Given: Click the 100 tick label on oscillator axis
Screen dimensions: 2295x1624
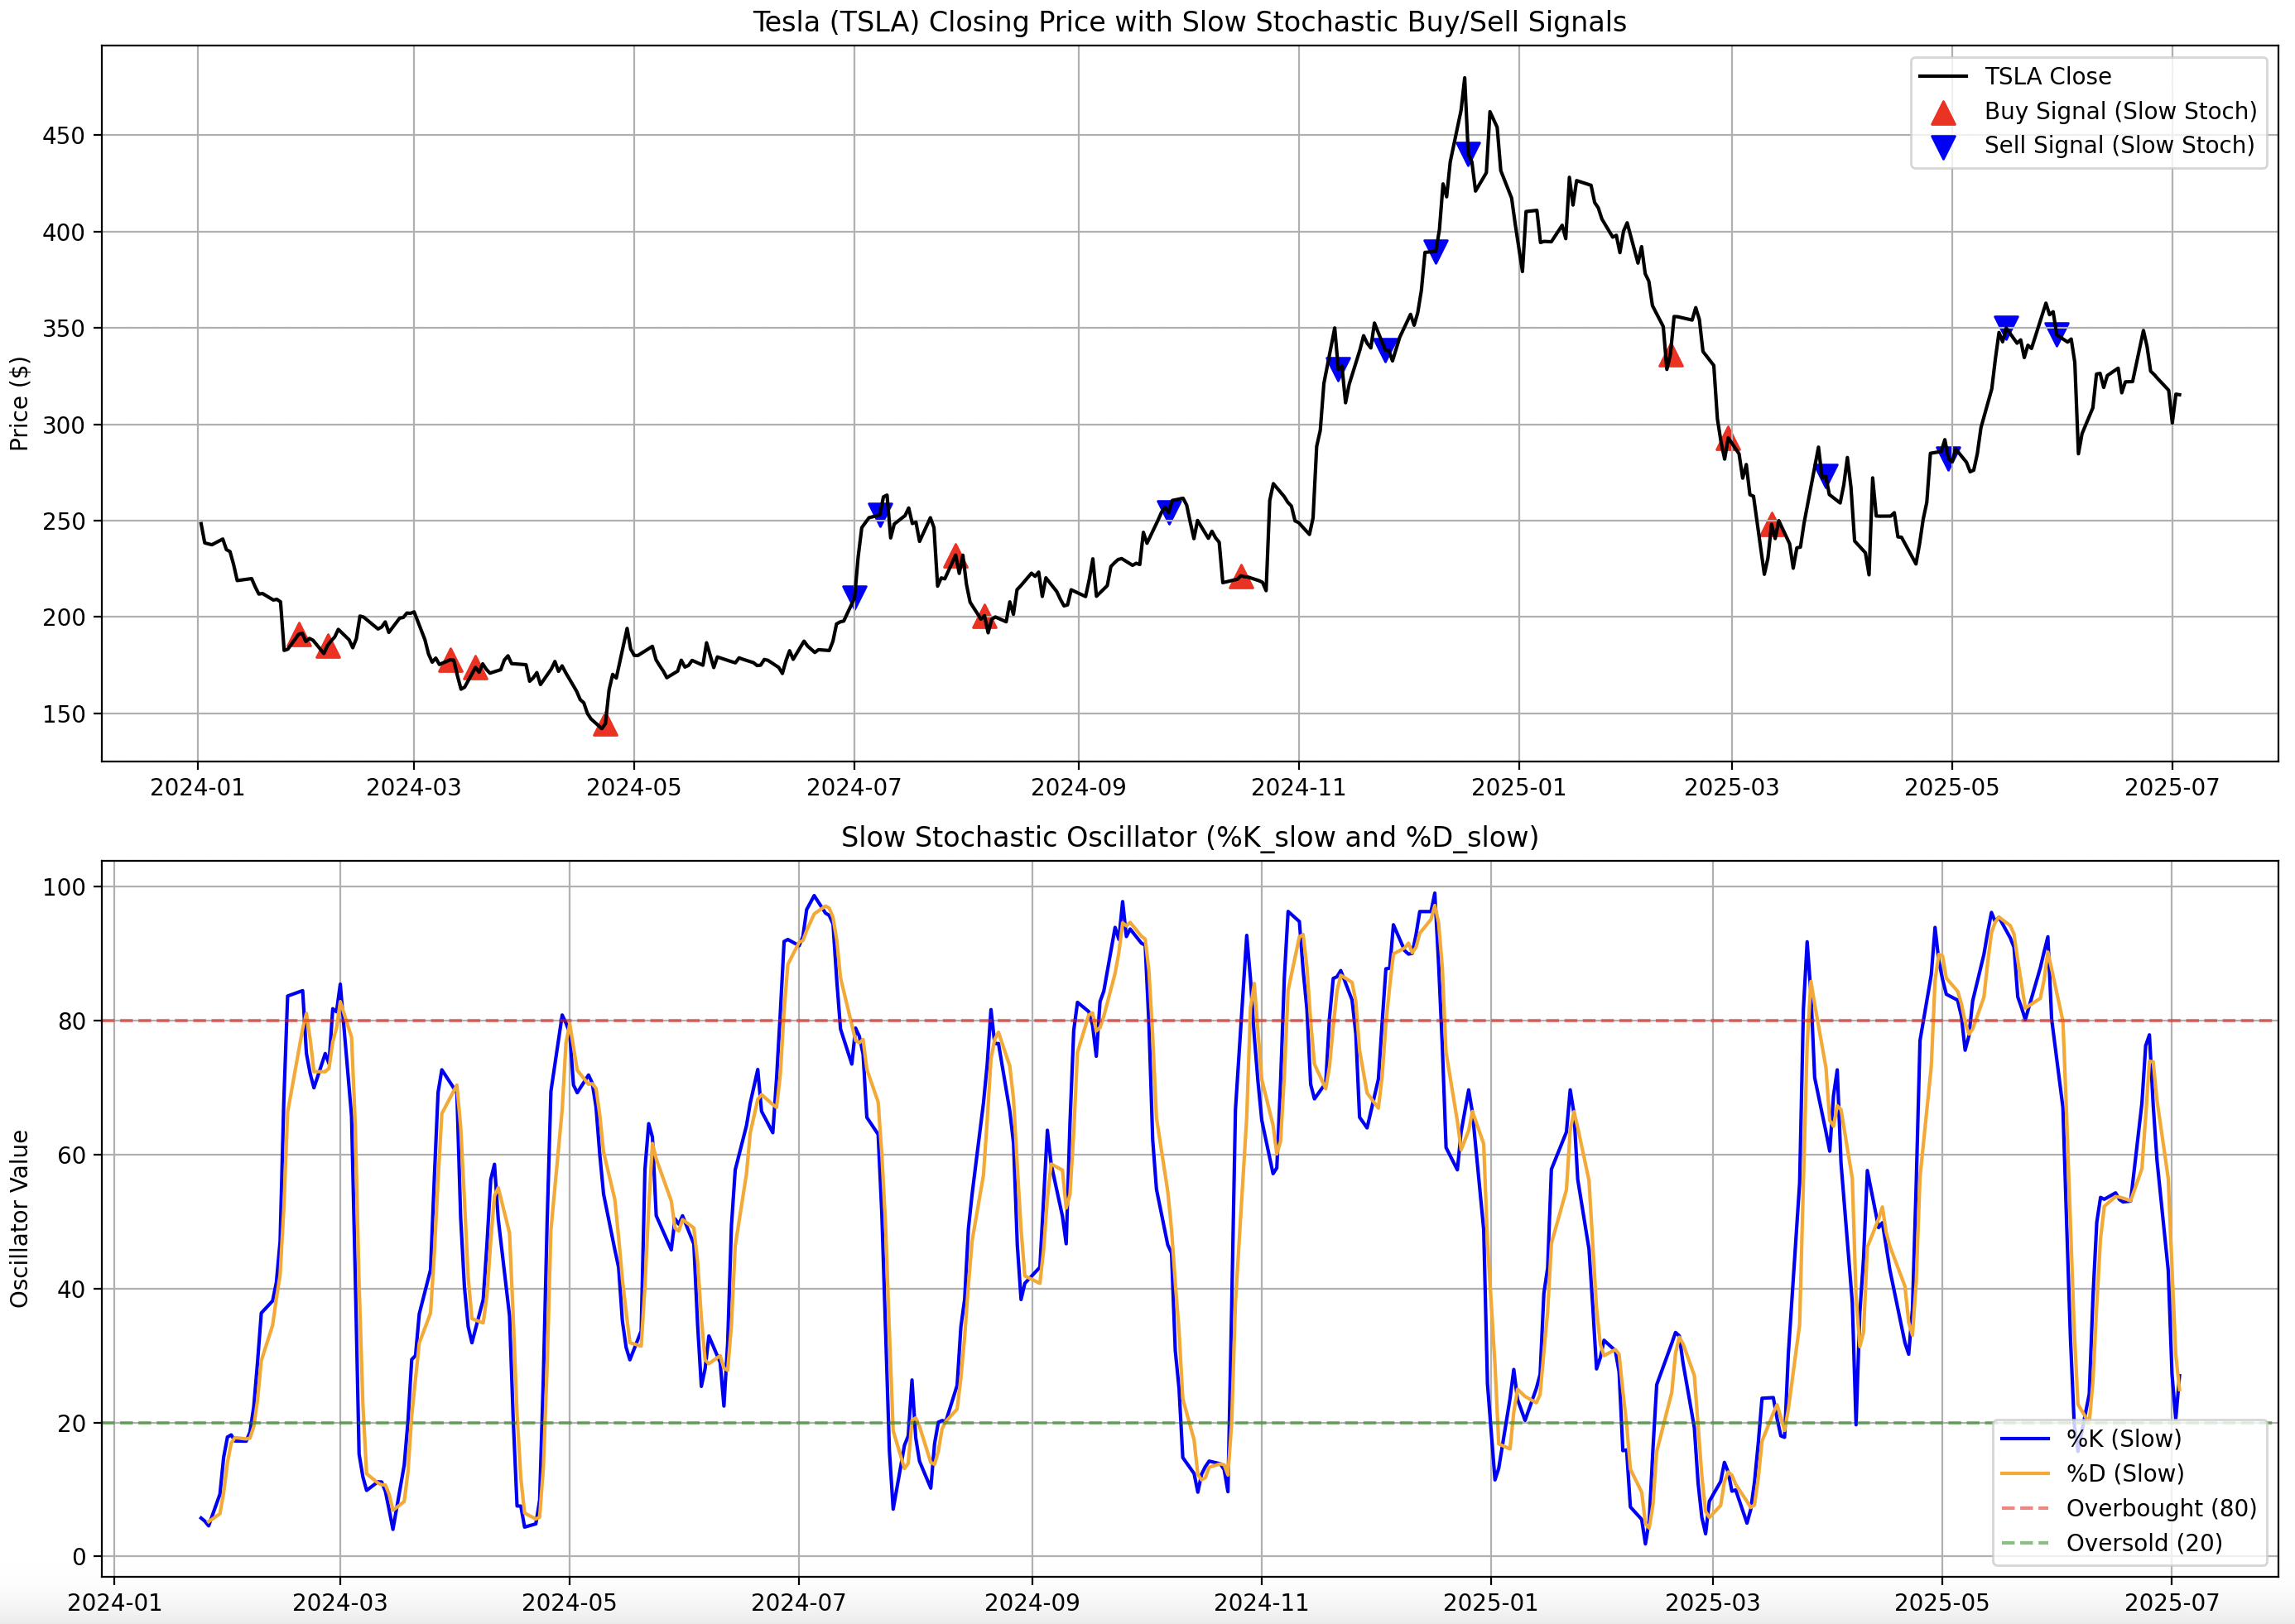Looking at the screenshot, I should [x=64, y=888].
